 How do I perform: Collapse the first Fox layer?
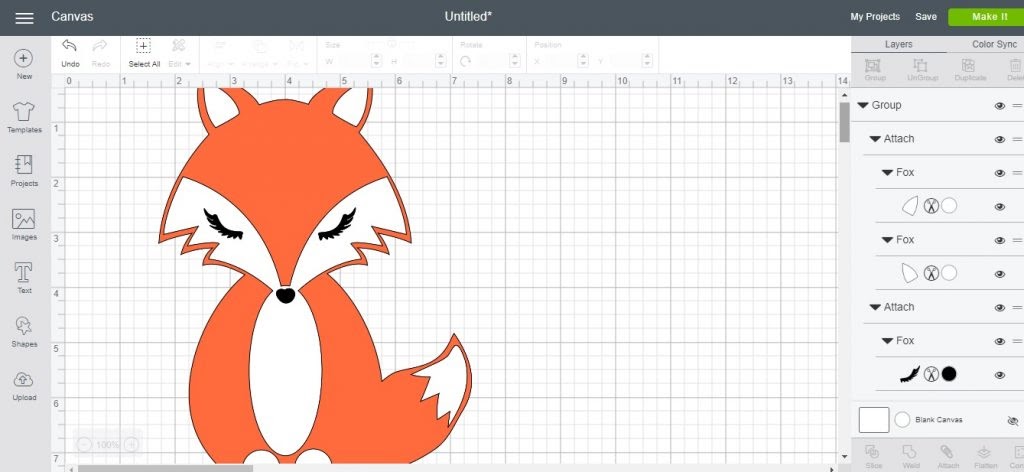point(887,172)
